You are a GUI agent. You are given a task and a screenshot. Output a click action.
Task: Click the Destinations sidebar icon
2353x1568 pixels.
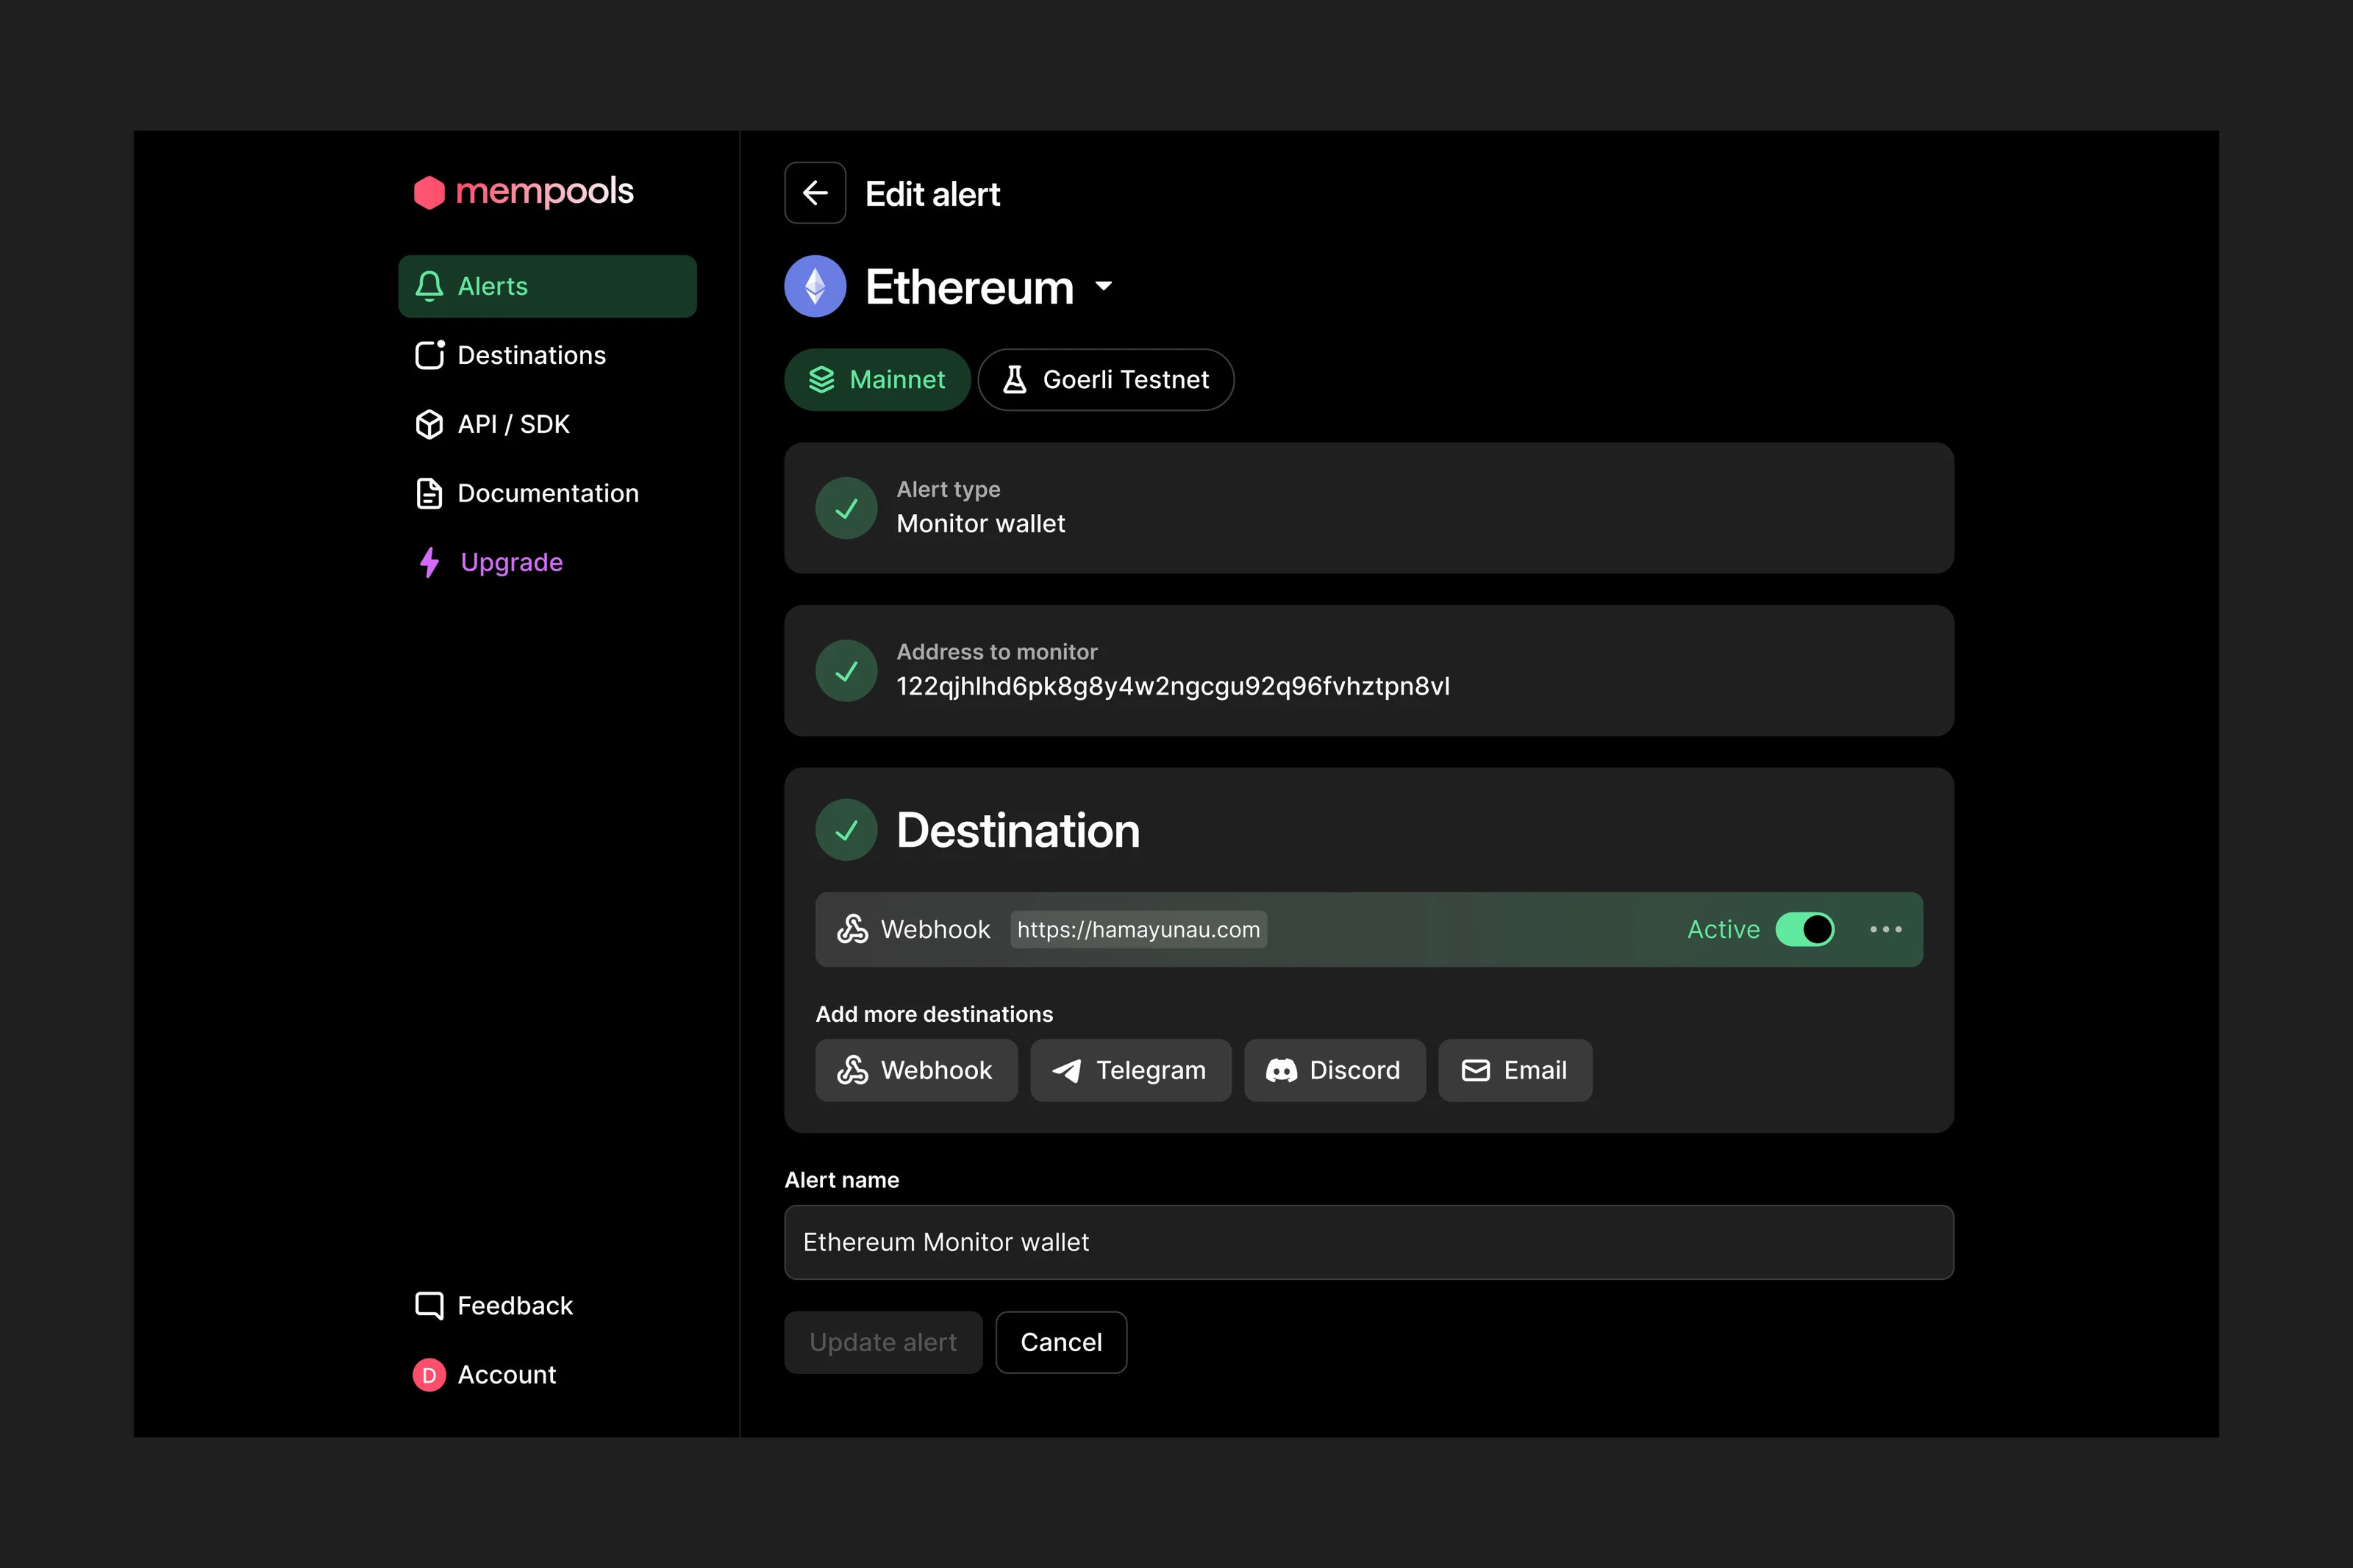coord(430,355)
